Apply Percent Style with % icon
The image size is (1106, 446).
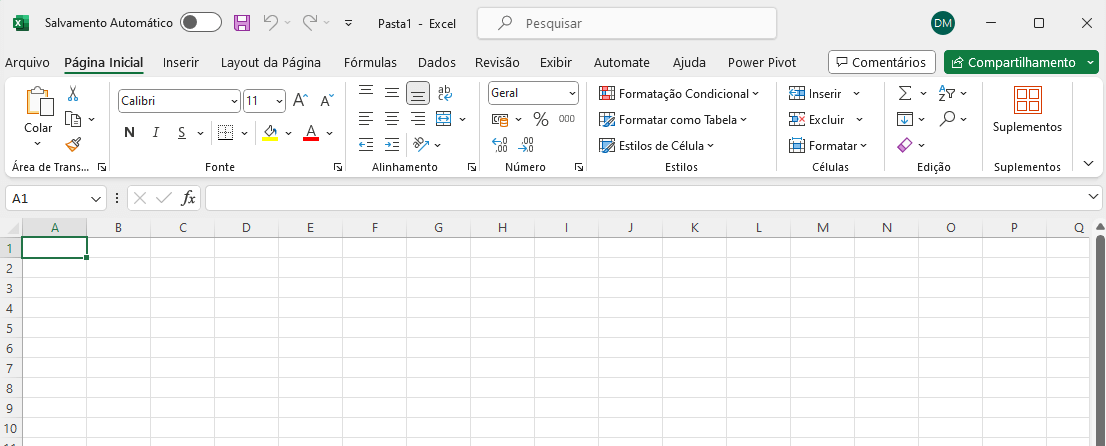[x=541, y=119]
